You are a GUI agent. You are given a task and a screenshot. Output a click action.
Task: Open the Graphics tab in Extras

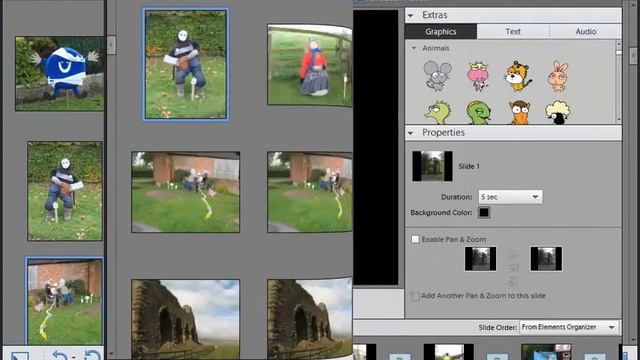441,31
